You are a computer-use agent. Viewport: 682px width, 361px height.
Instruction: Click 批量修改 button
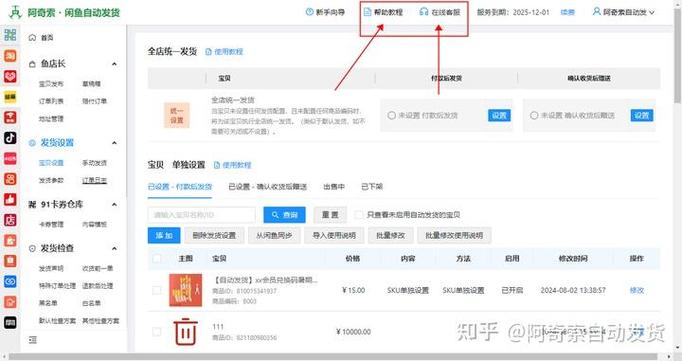391,235
